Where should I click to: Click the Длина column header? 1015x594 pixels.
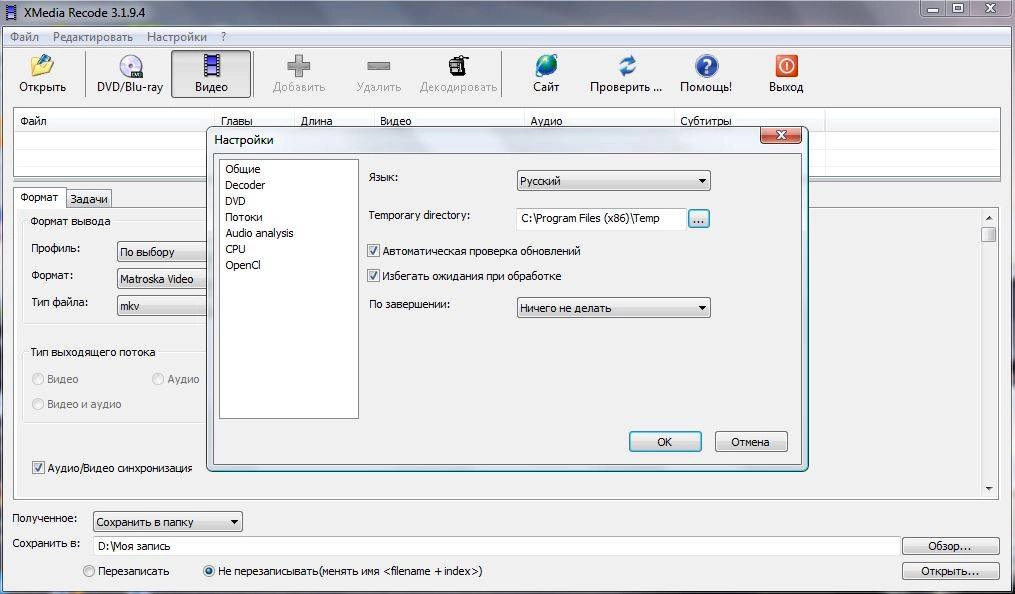point(334,121)
